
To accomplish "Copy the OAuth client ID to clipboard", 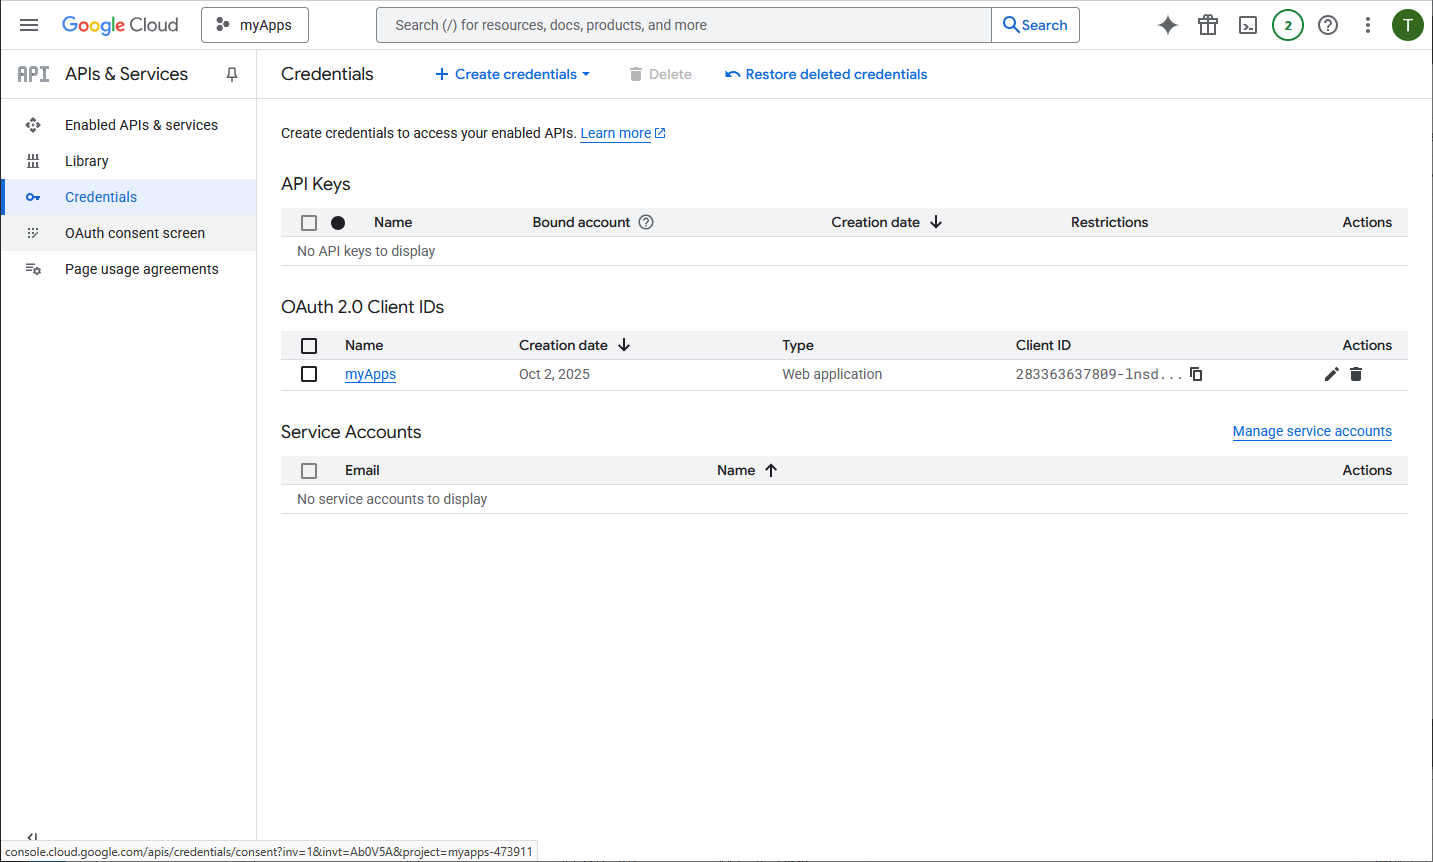I will pyautogui.click(x=1196, y=374).
